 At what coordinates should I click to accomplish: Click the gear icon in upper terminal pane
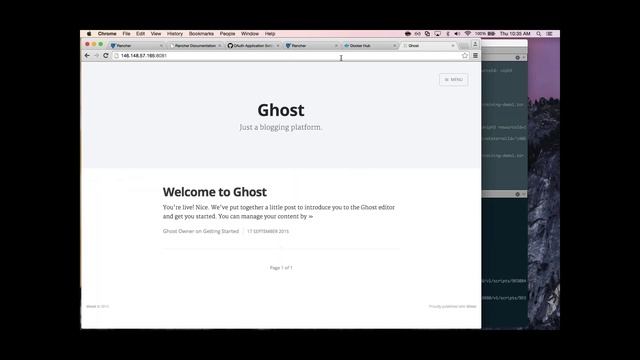click(x=518, y=58)
